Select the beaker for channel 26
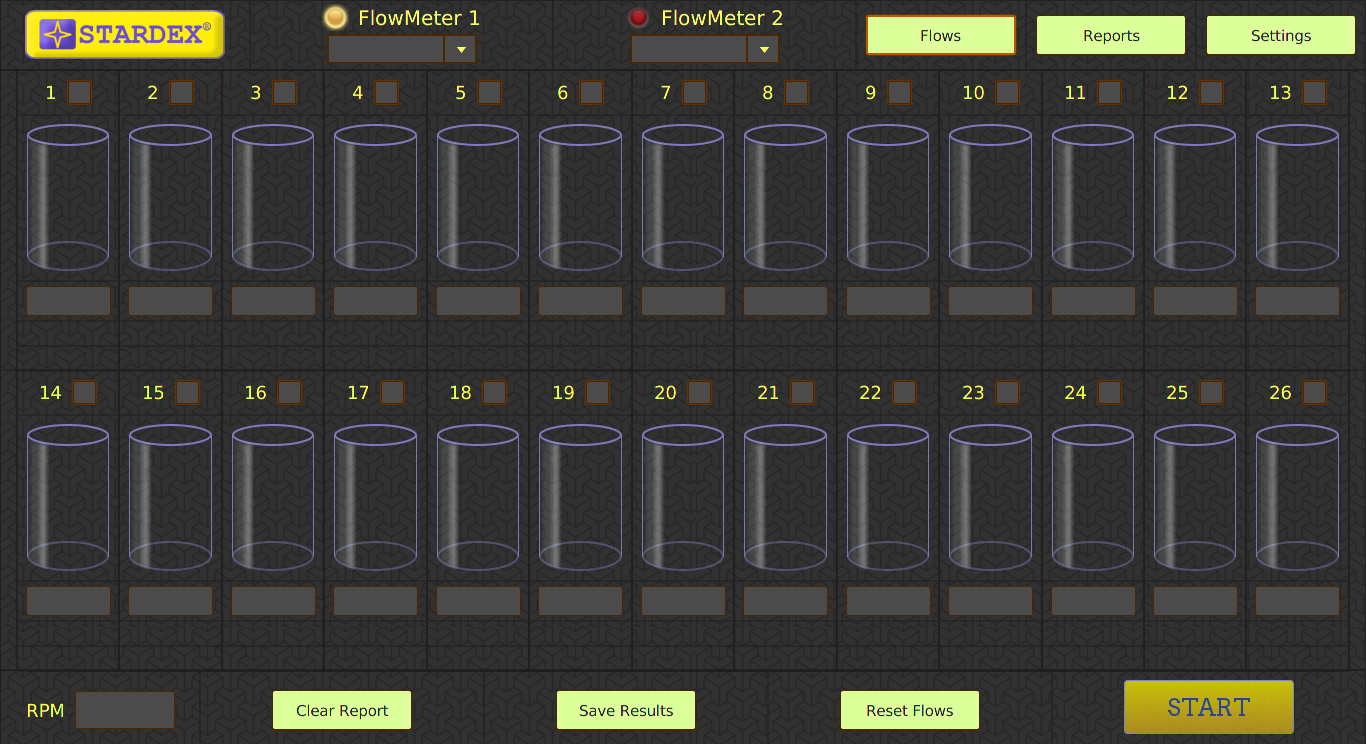This screenshot has height=744, width=1366. 1298,497
